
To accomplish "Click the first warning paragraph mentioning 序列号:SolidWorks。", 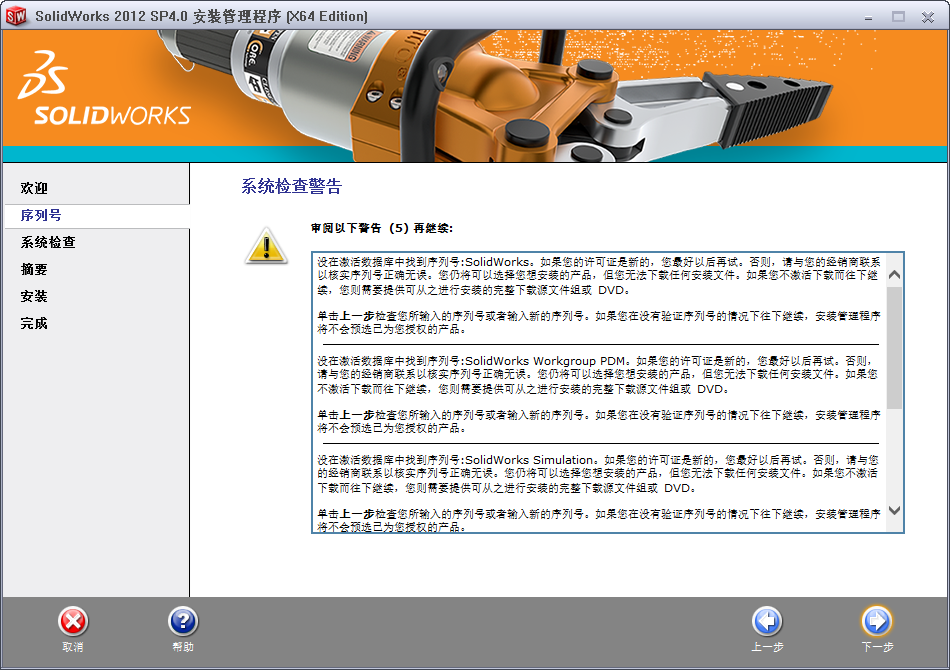I will click(598, 276).
